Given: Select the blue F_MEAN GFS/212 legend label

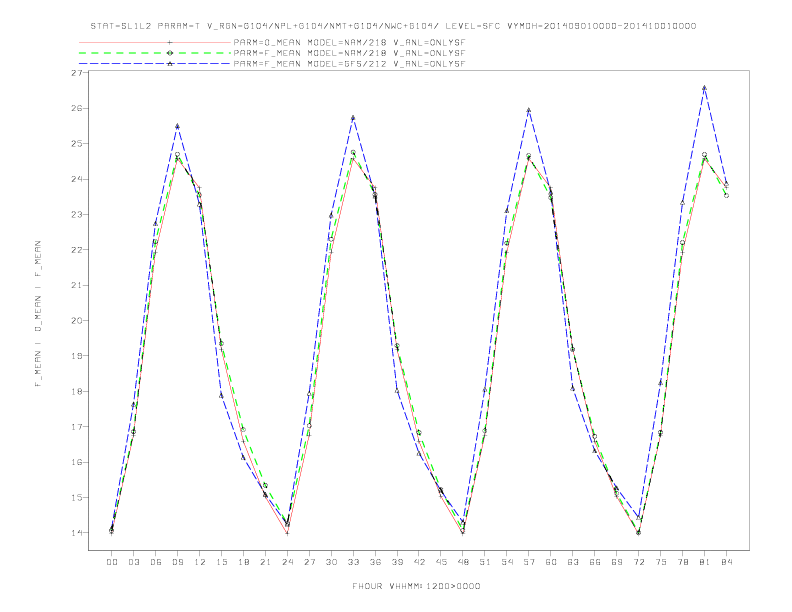Looking at the screenshot, I should point(349,64).
